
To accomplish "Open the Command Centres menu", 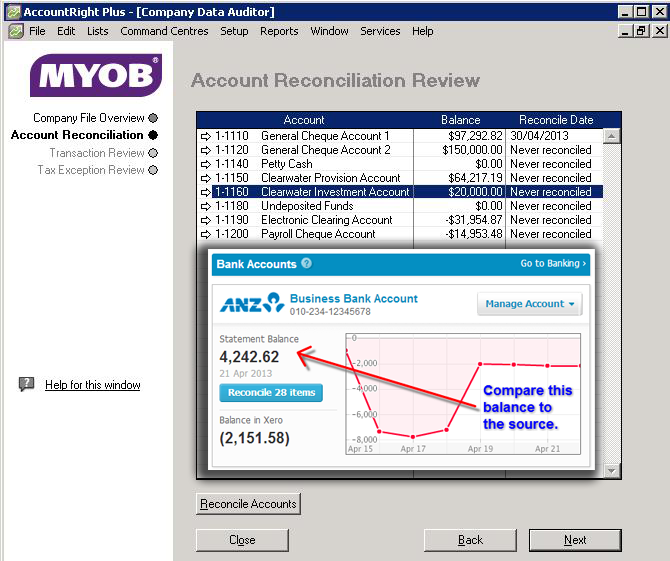I will click(x=164, y=31).
